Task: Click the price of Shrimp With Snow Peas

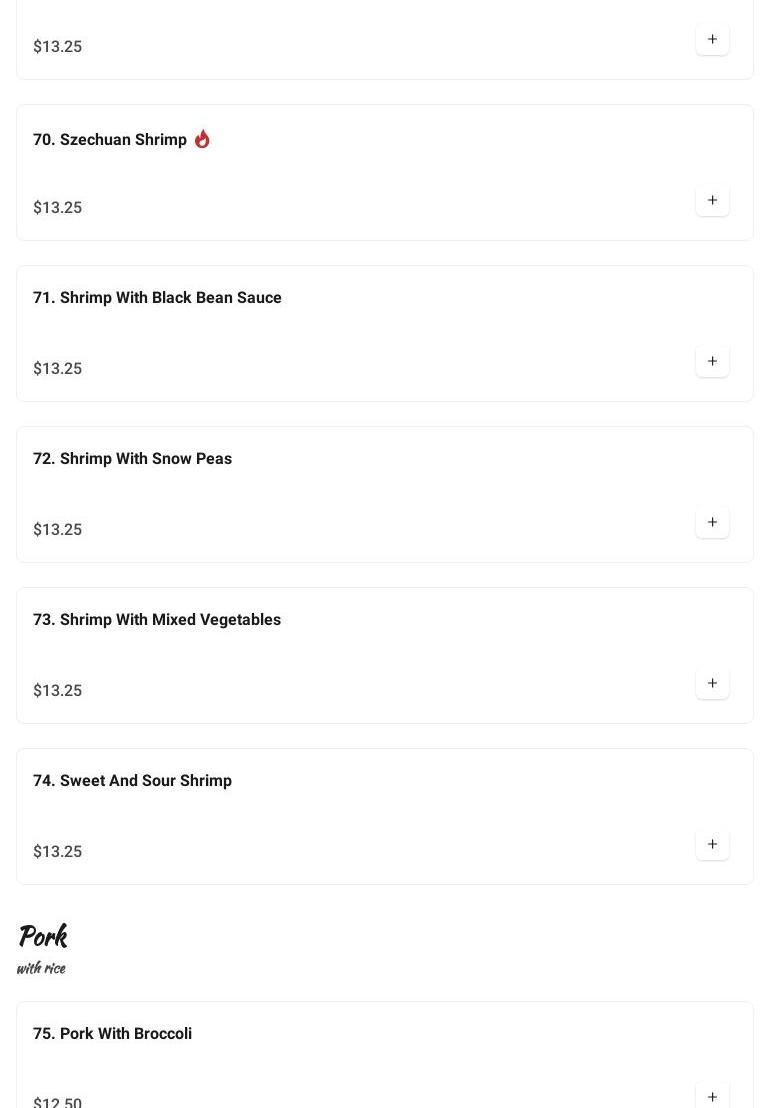Action: coord(58,530)
